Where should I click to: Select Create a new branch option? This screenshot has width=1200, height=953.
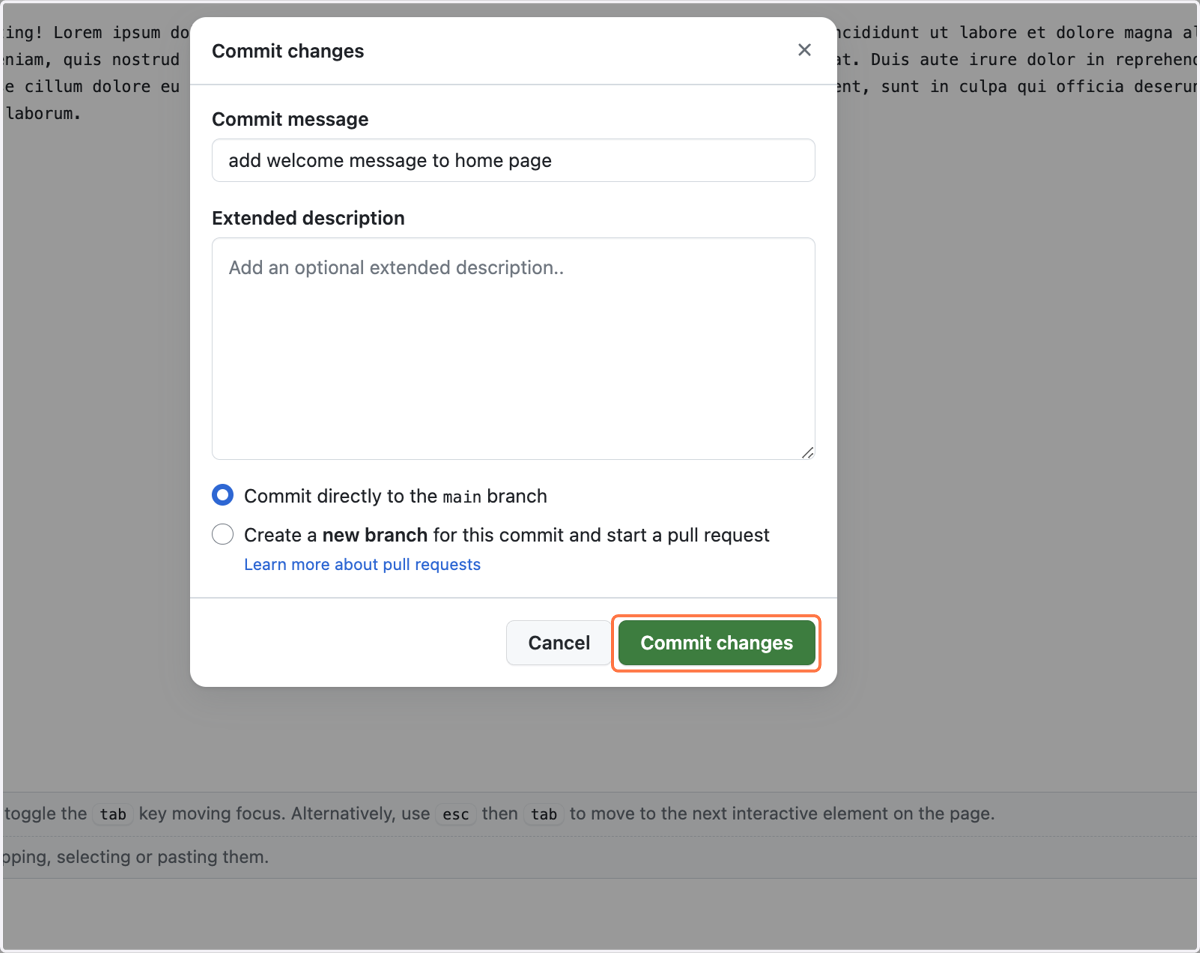(x=223, y=534)
